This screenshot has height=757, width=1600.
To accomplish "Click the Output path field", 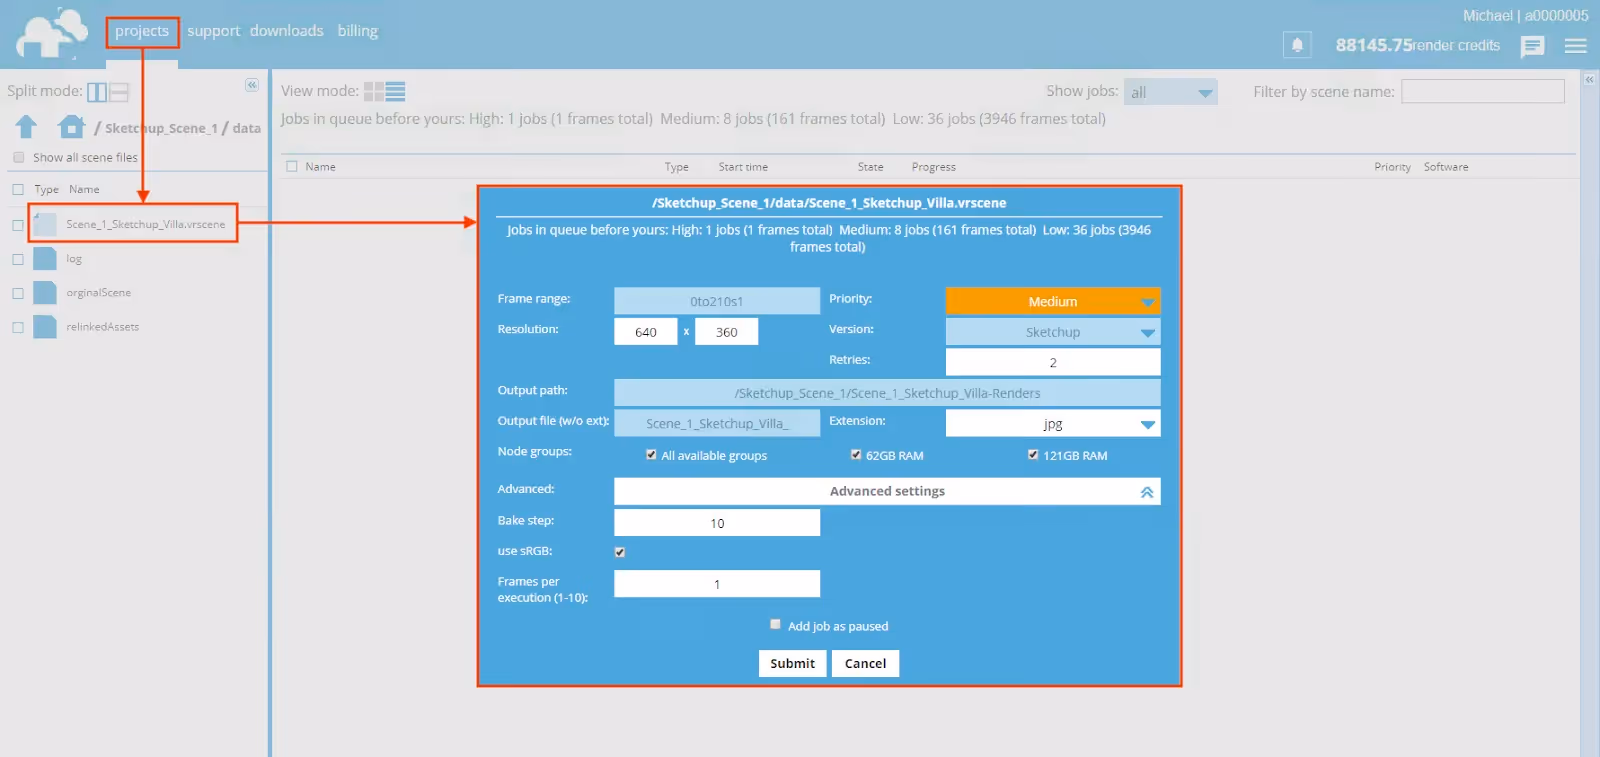I will click(887, 393).
